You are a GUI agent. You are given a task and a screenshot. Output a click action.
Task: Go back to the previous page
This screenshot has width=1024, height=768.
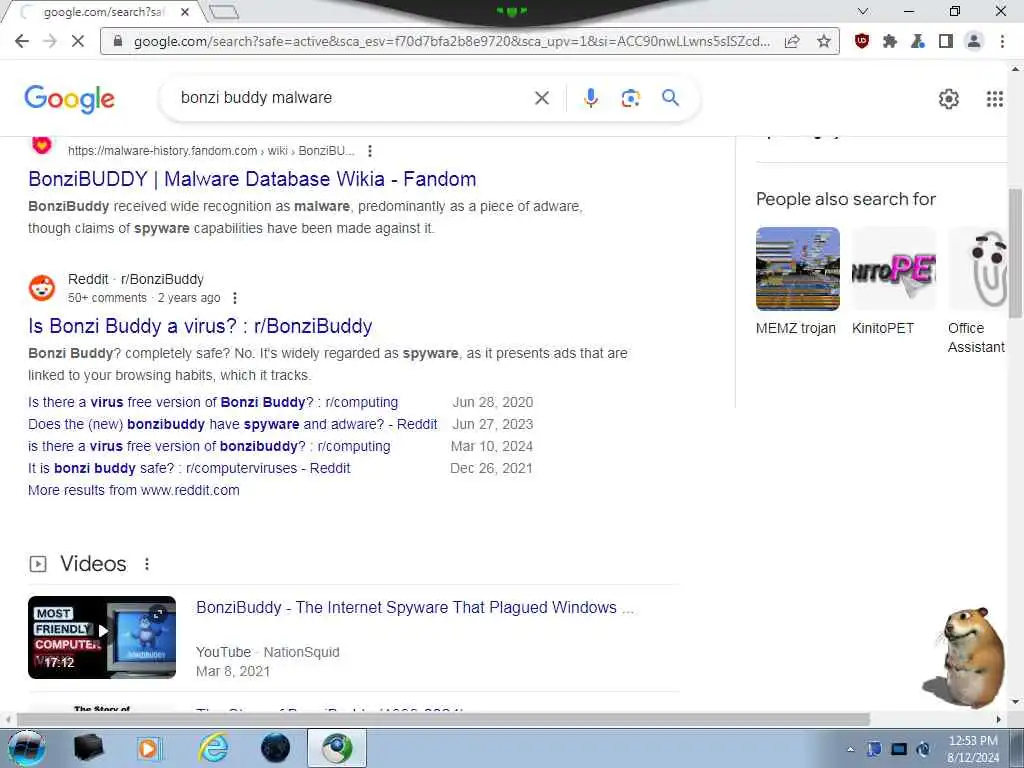[22, 41]
